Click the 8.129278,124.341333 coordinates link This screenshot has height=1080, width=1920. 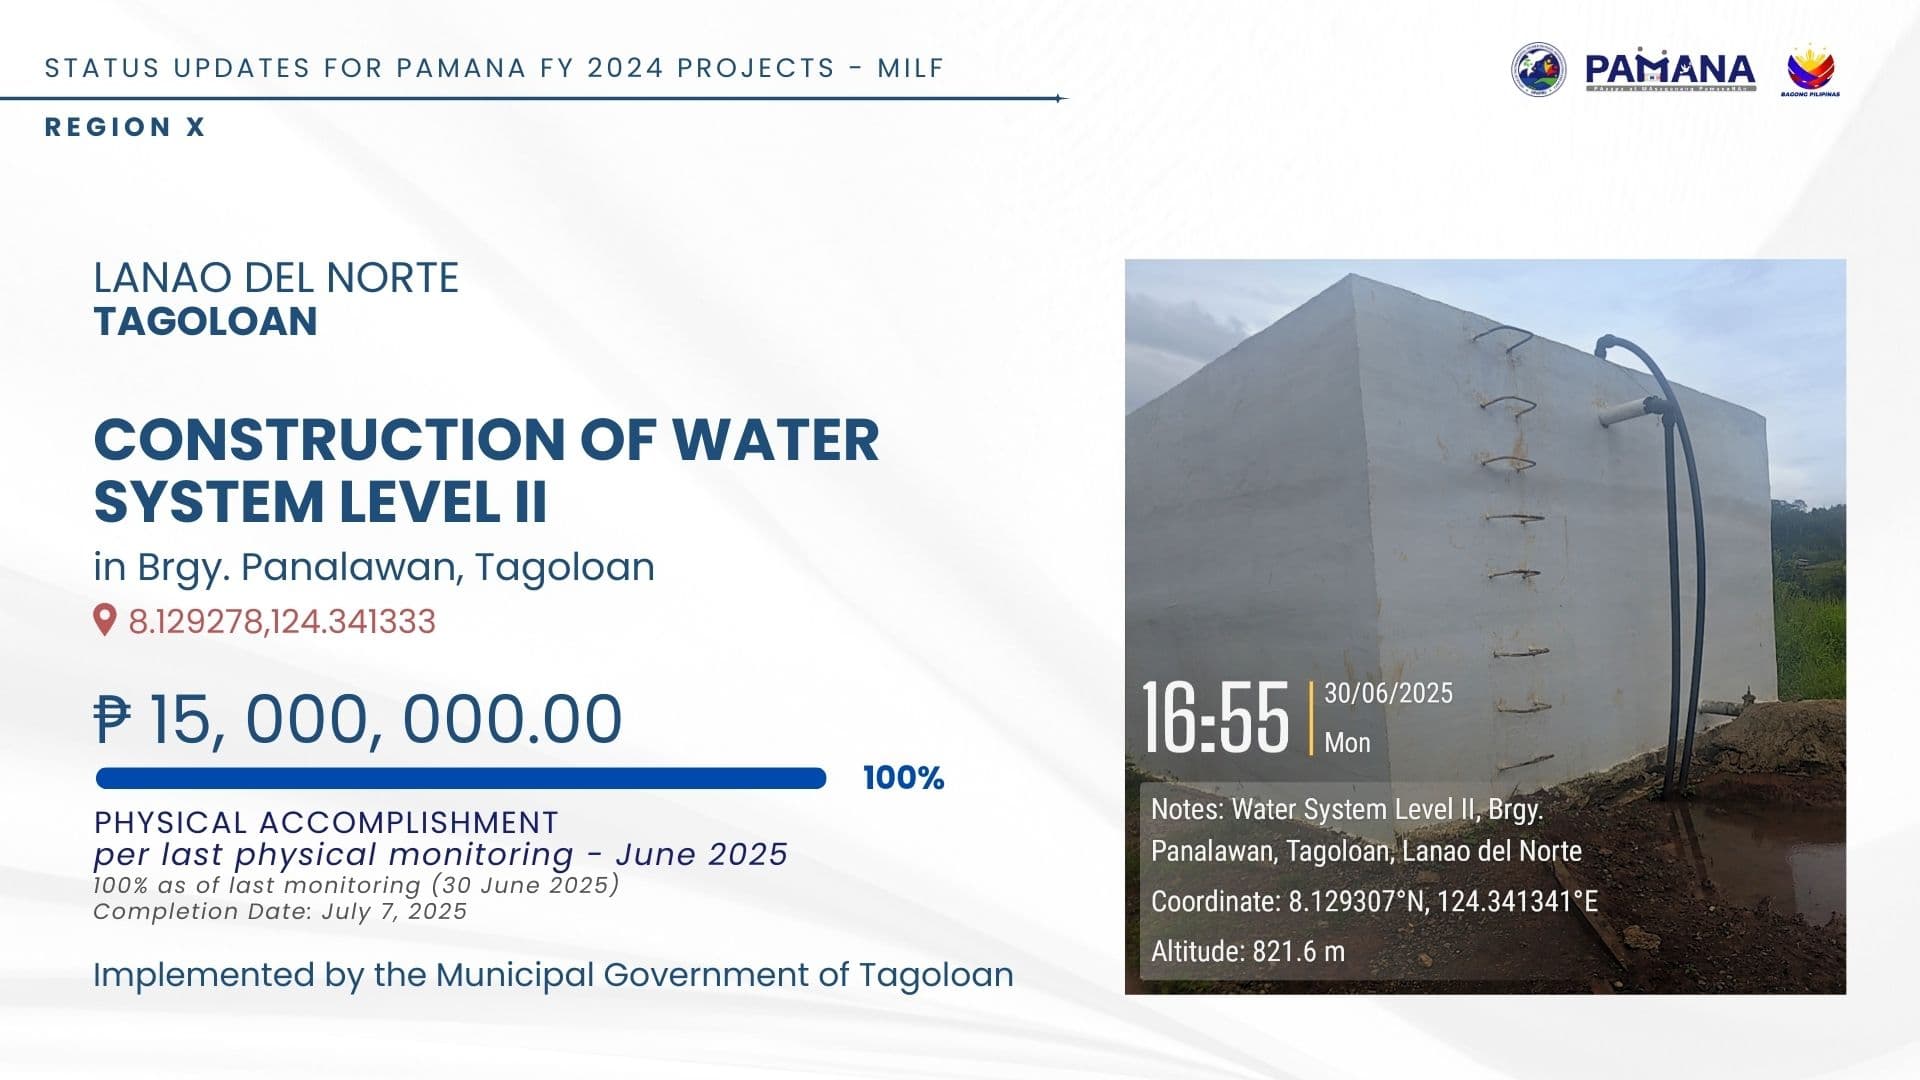click(282, 621)
